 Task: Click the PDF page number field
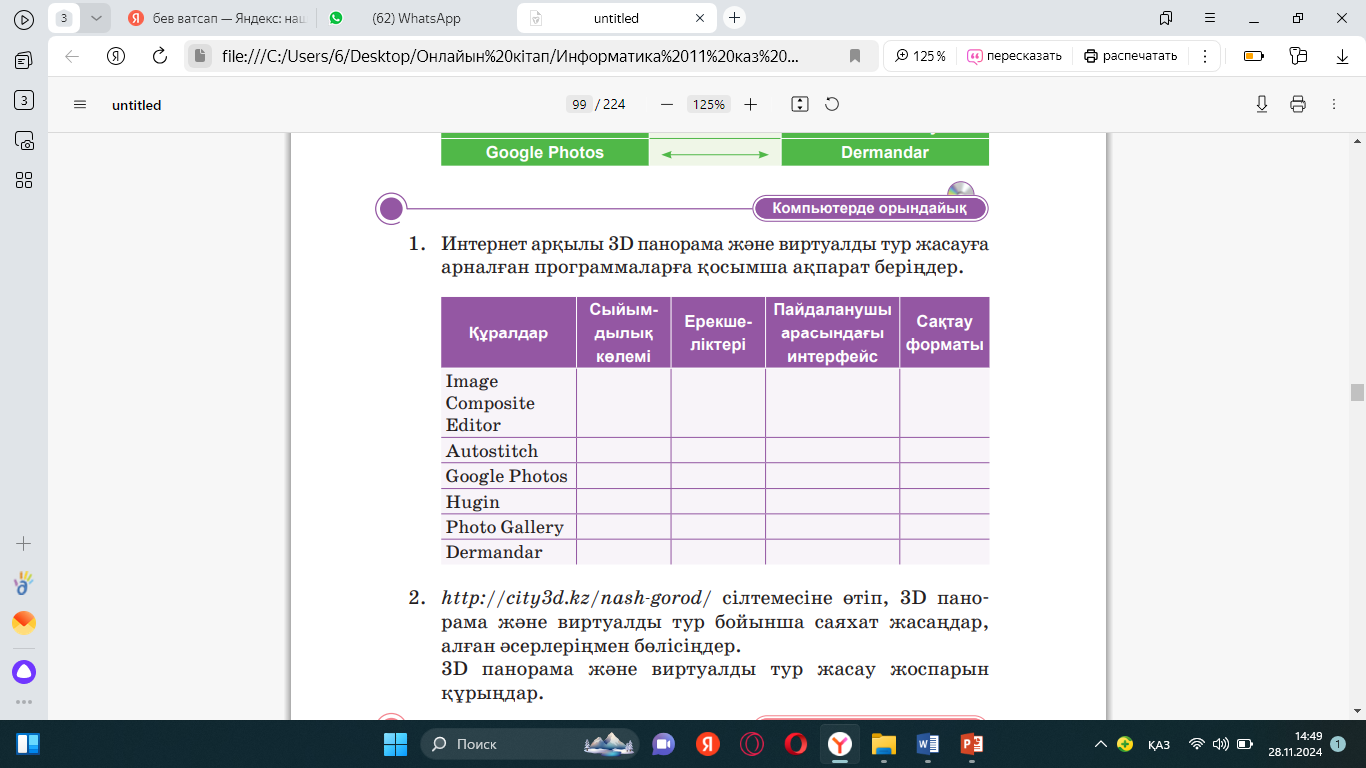click(578, 104)
